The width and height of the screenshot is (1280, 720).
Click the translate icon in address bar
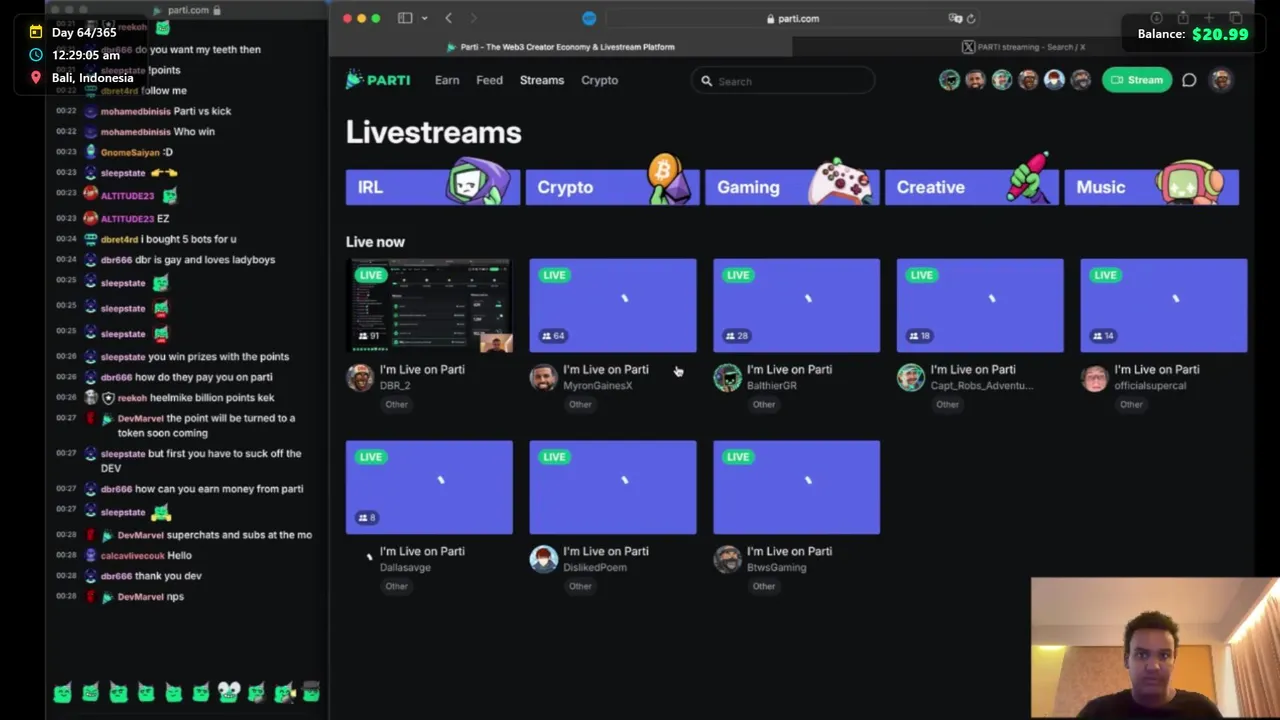(954, 18)
